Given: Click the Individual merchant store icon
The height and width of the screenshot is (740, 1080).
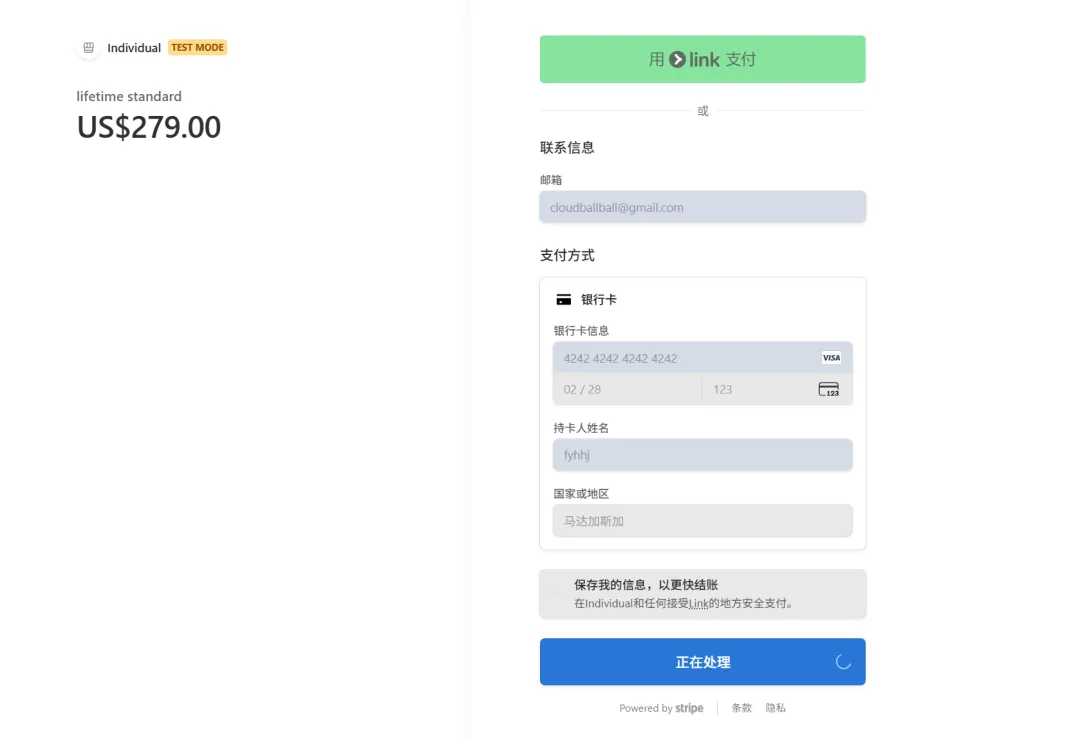Looking at the screenshot, I should tap(88, 48).
